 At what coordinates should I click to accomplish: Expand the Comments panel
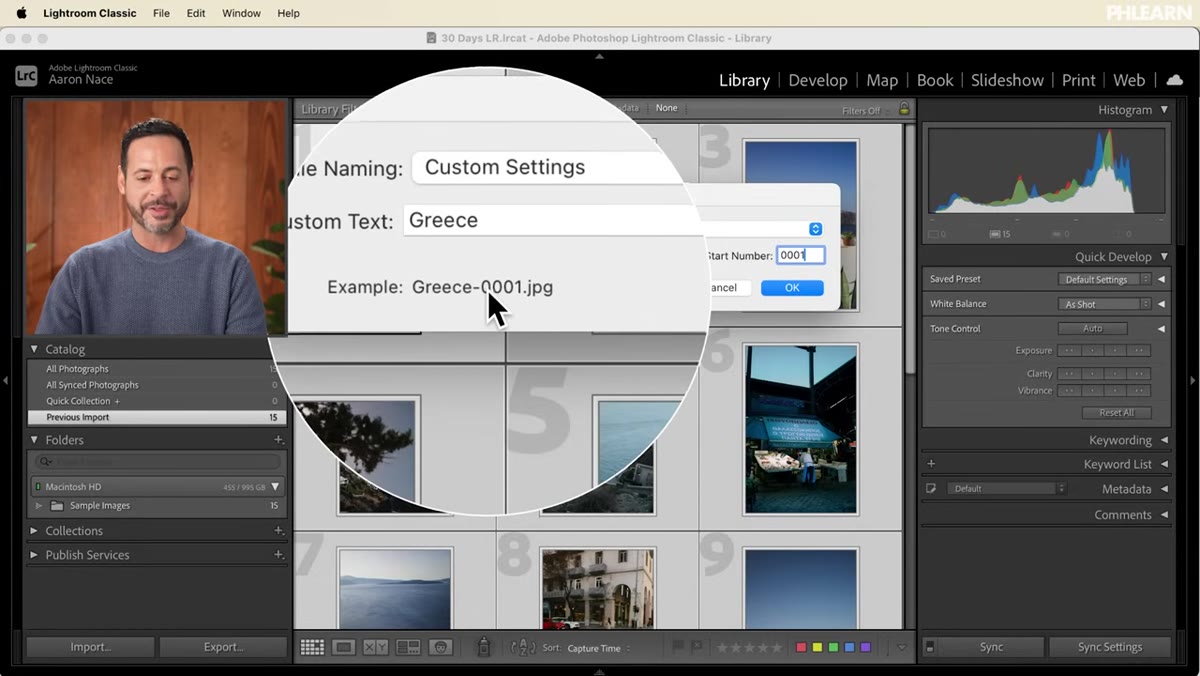point(1164,515)
